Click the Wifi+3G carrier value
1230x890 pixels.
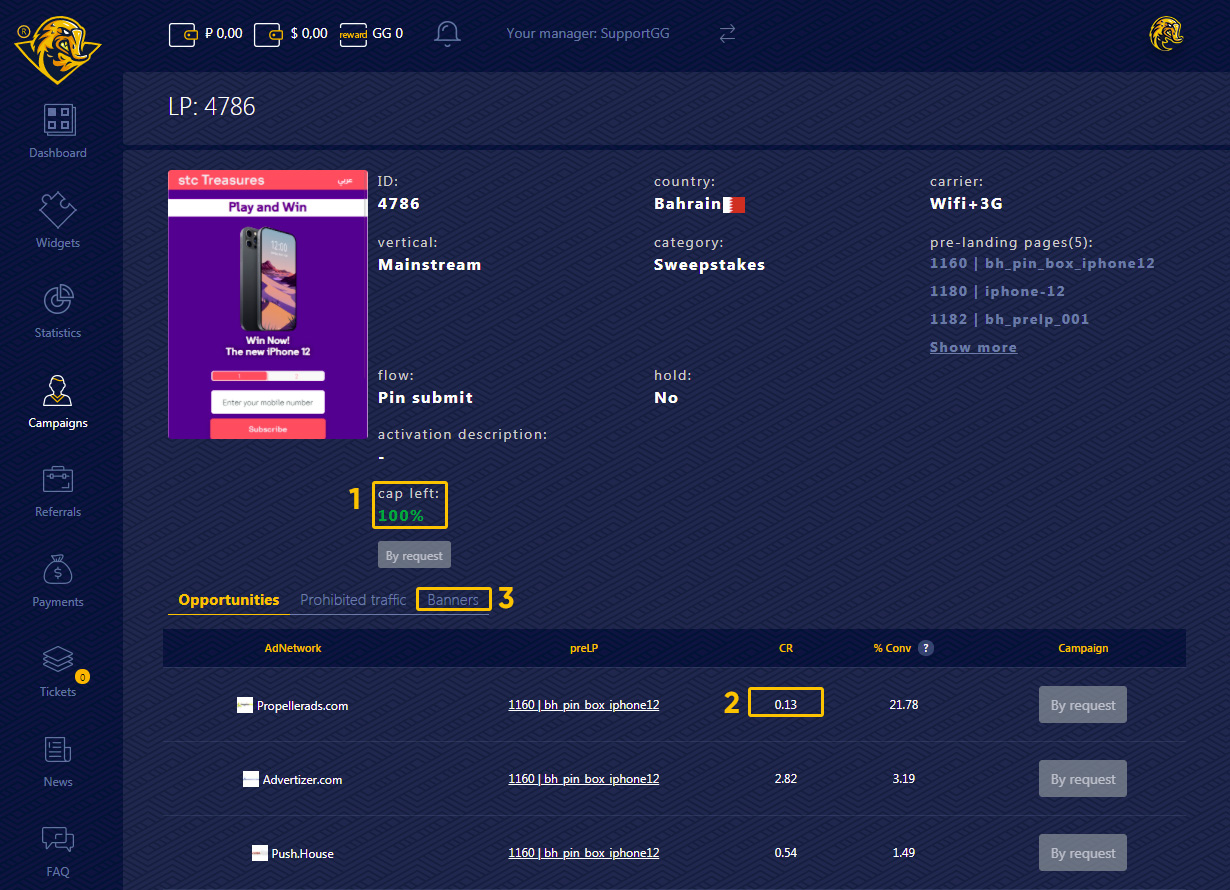(966, 204)
